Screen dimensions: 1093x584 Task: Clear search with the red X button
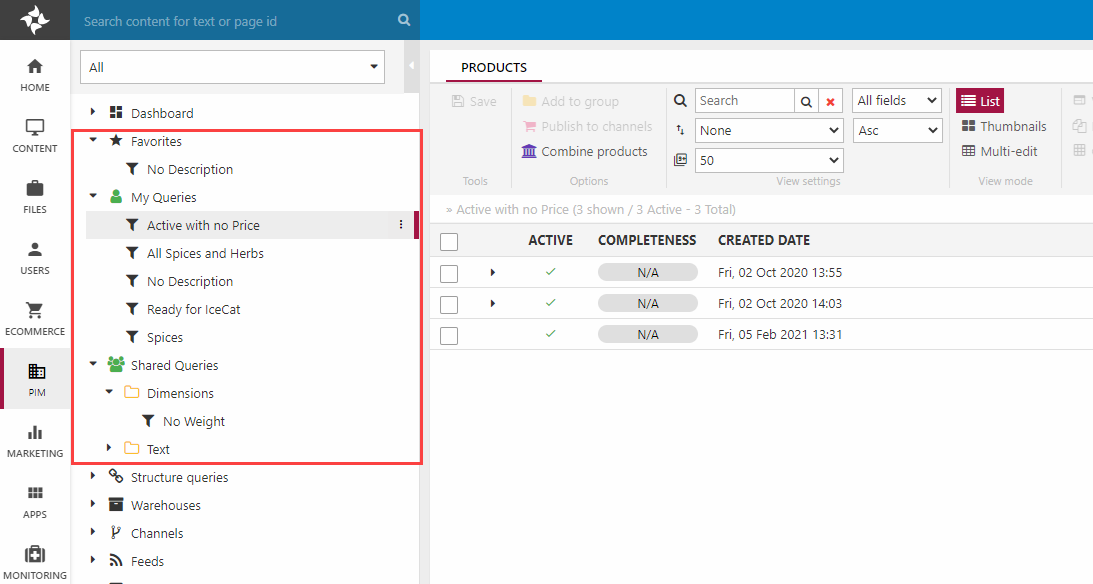(831, 101)
